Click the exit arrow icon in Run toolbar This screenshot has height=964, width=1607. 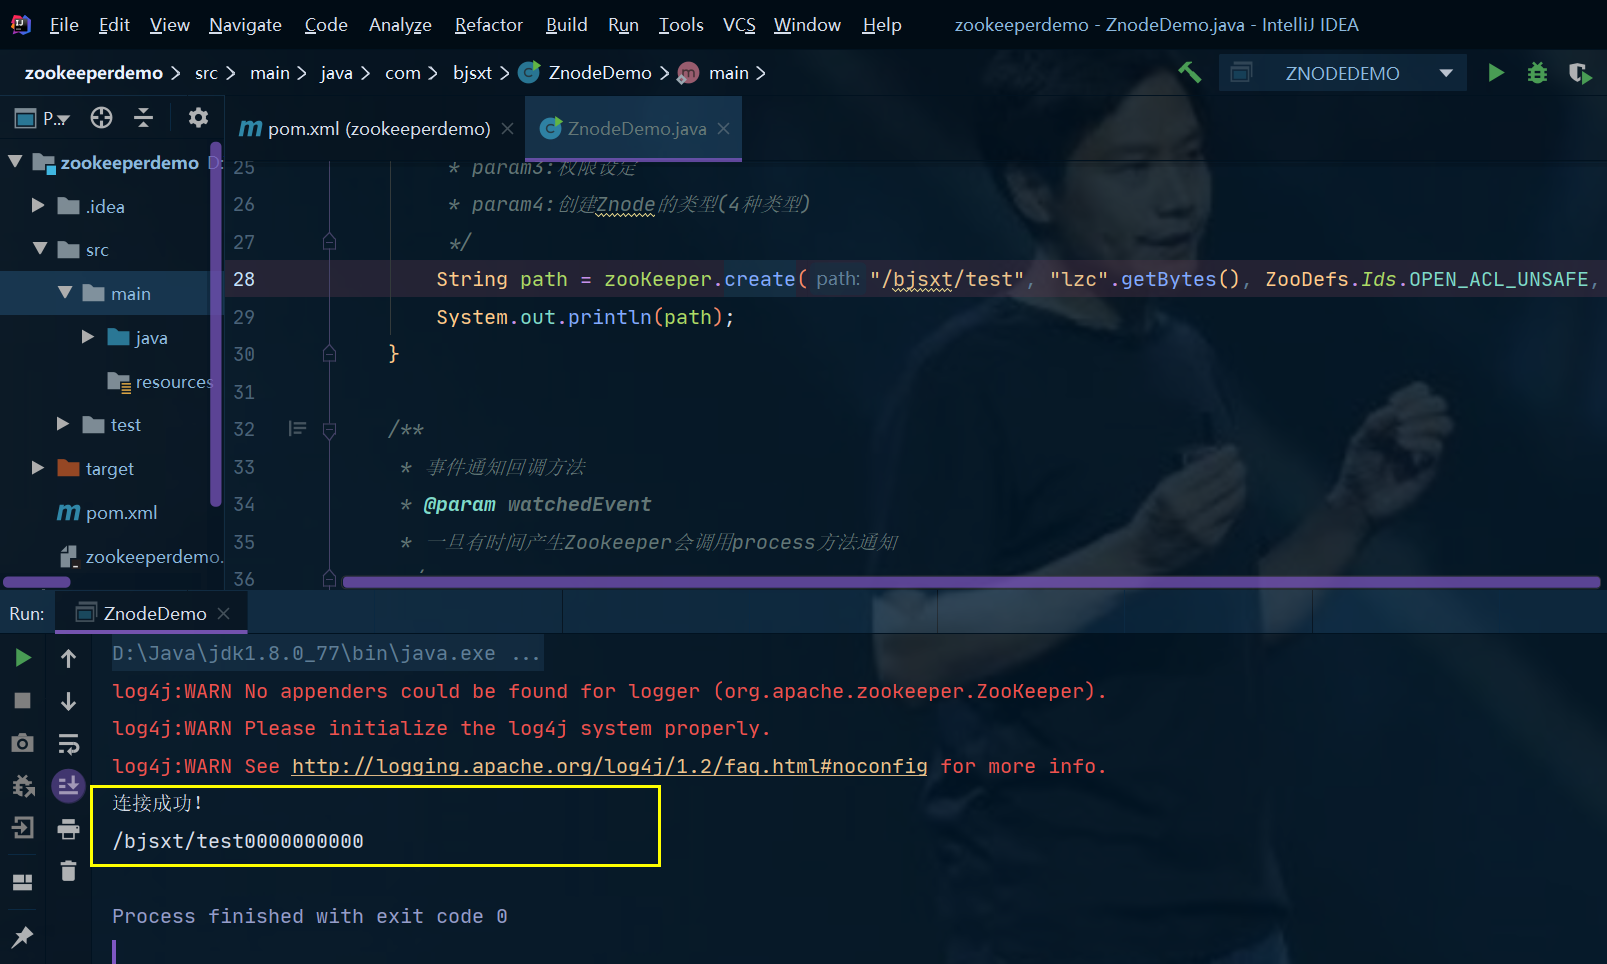[x=23, y=828]
